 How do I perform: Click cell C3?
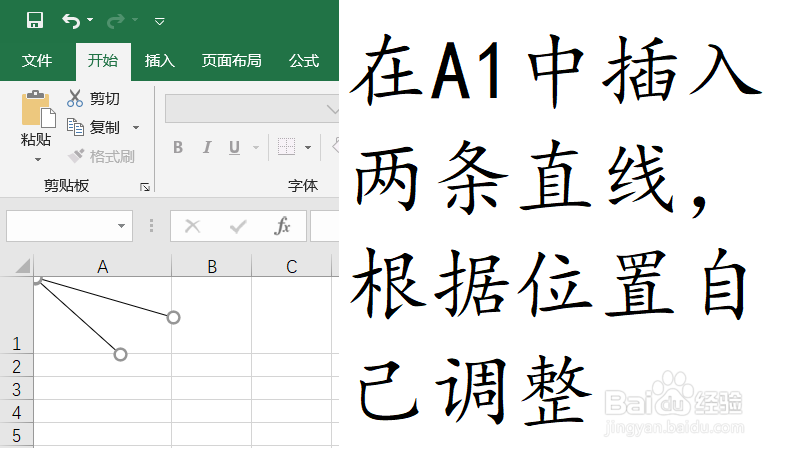[291, 389]
